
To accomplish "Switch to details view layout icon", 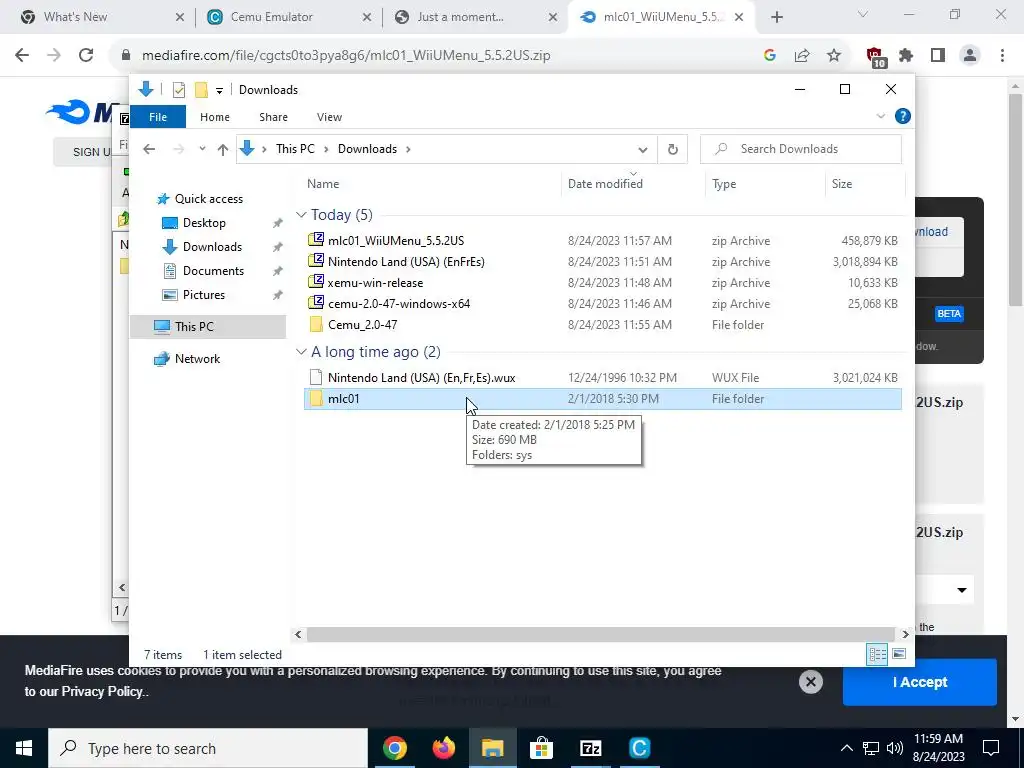I will (x=877, y=654).
